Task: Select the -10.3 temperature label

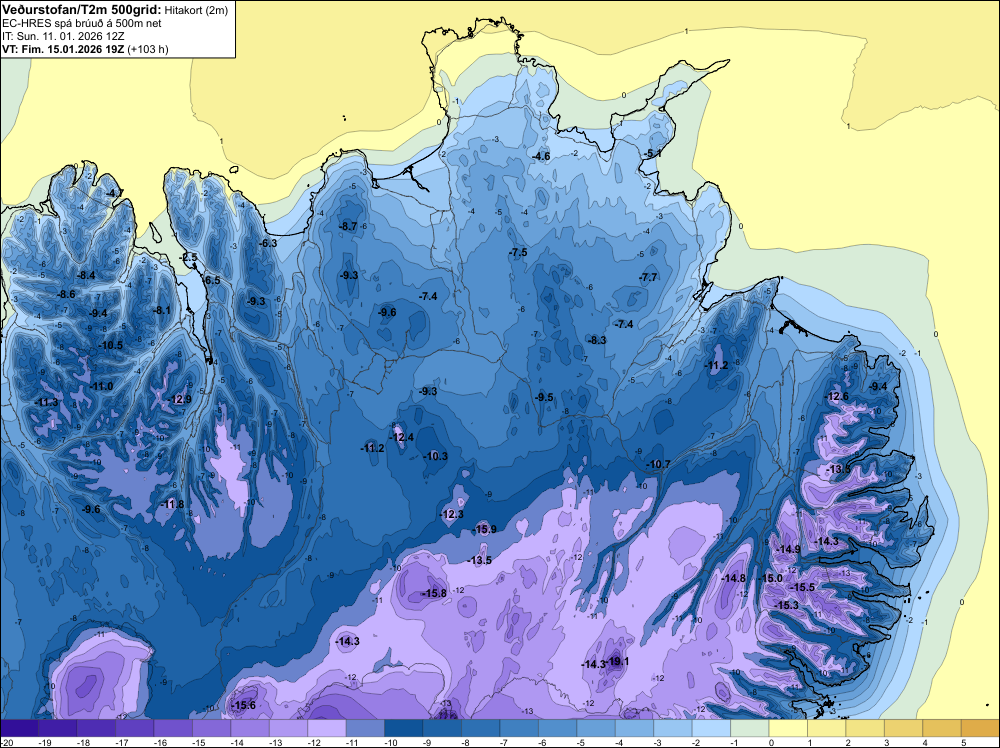Action: (x=436, y=456)
